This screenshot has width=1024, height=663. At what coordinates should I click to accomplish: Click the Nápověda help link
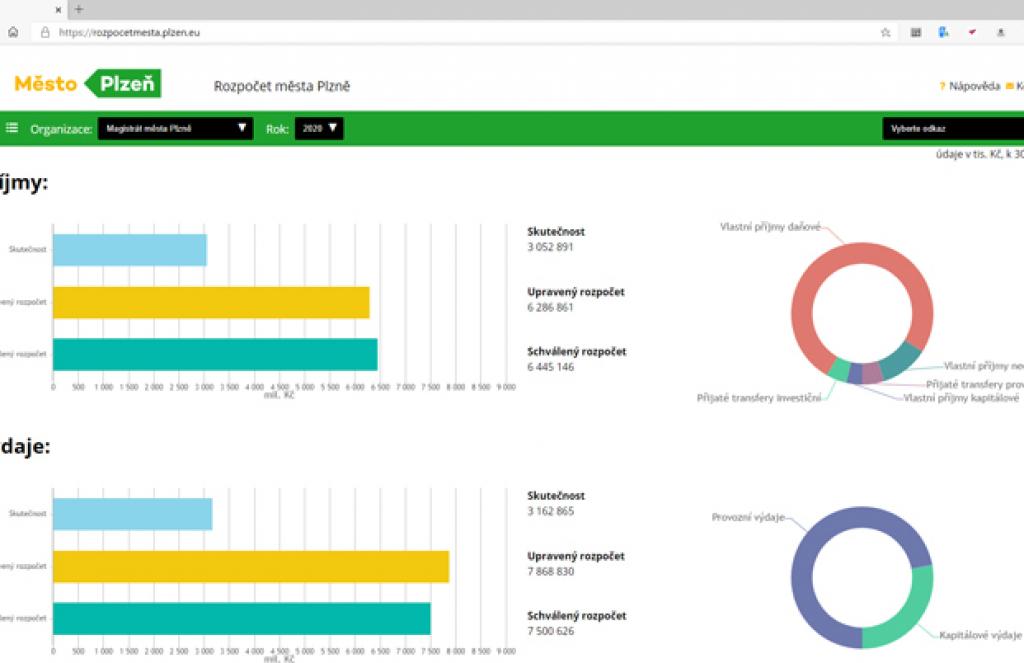974,86
